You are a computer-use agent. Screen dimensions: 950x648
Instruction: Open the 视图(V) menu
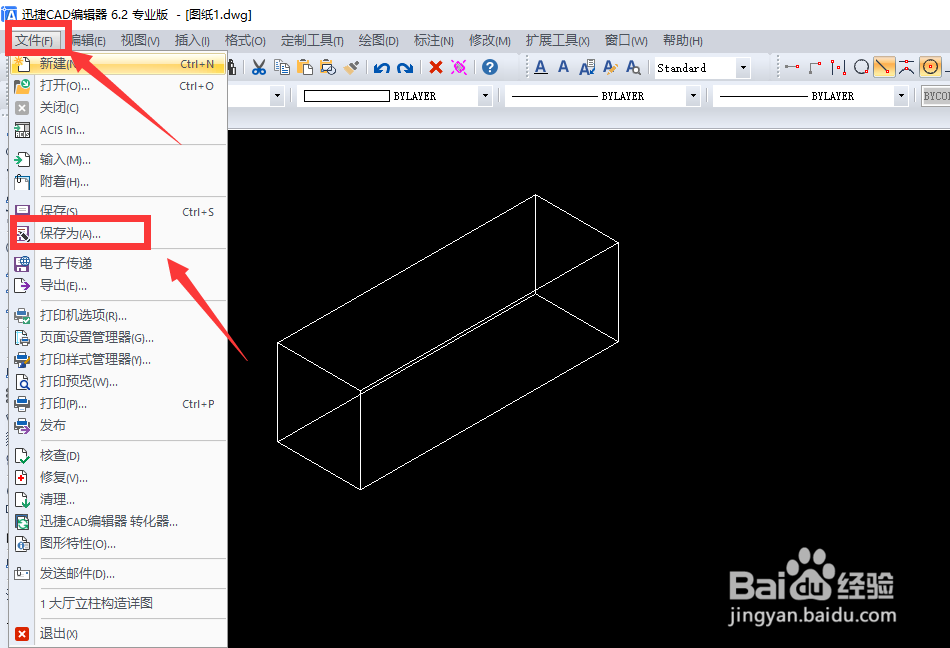click(140, 41)
